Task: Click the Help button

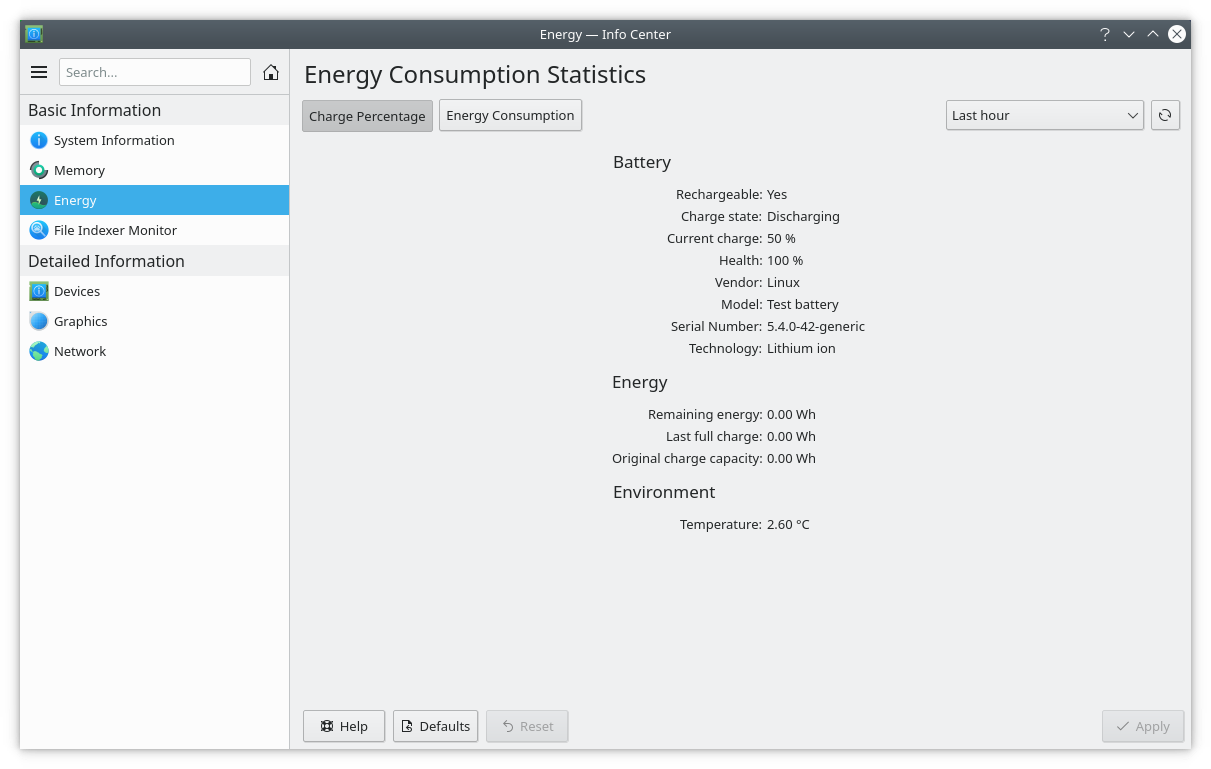Action: point(344,726)
